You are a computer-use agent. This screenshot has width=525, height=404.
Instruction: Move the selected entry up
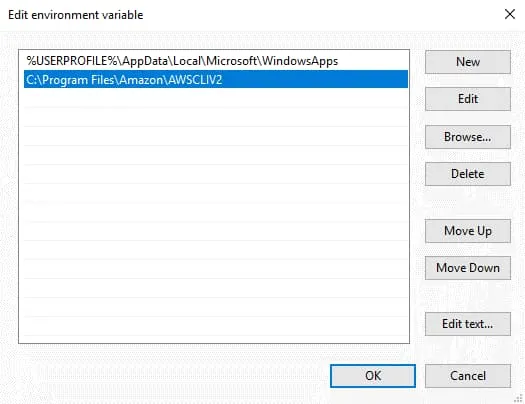click(468, 231)
